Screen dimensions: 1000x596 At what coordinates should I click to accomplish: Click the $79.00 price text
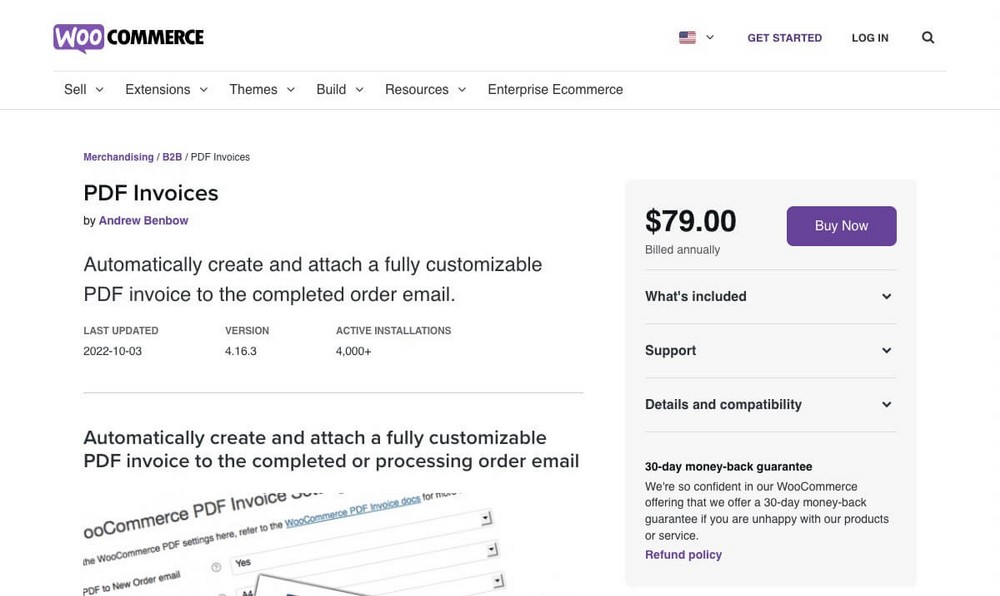point(691,221)
